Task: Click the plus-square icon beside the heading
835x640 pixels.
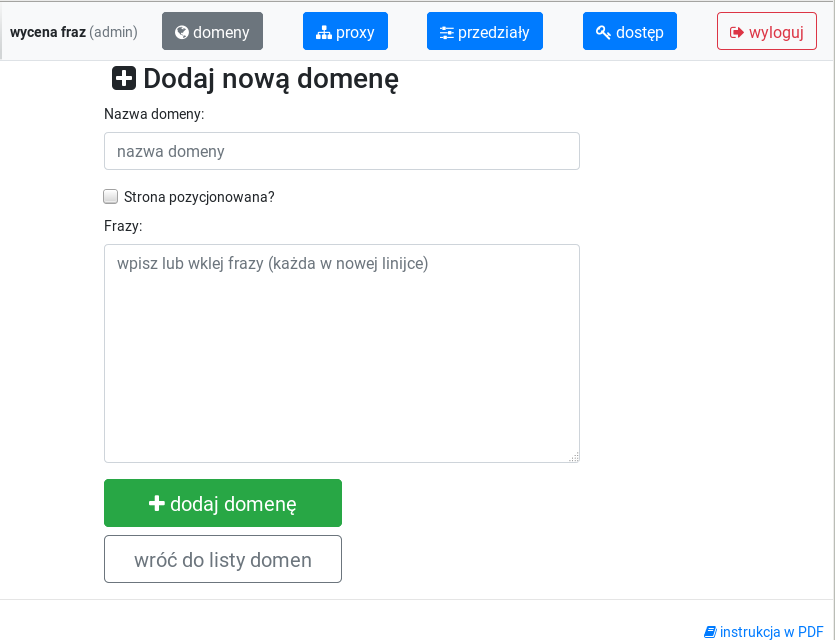Action: [x=124, y=78]
